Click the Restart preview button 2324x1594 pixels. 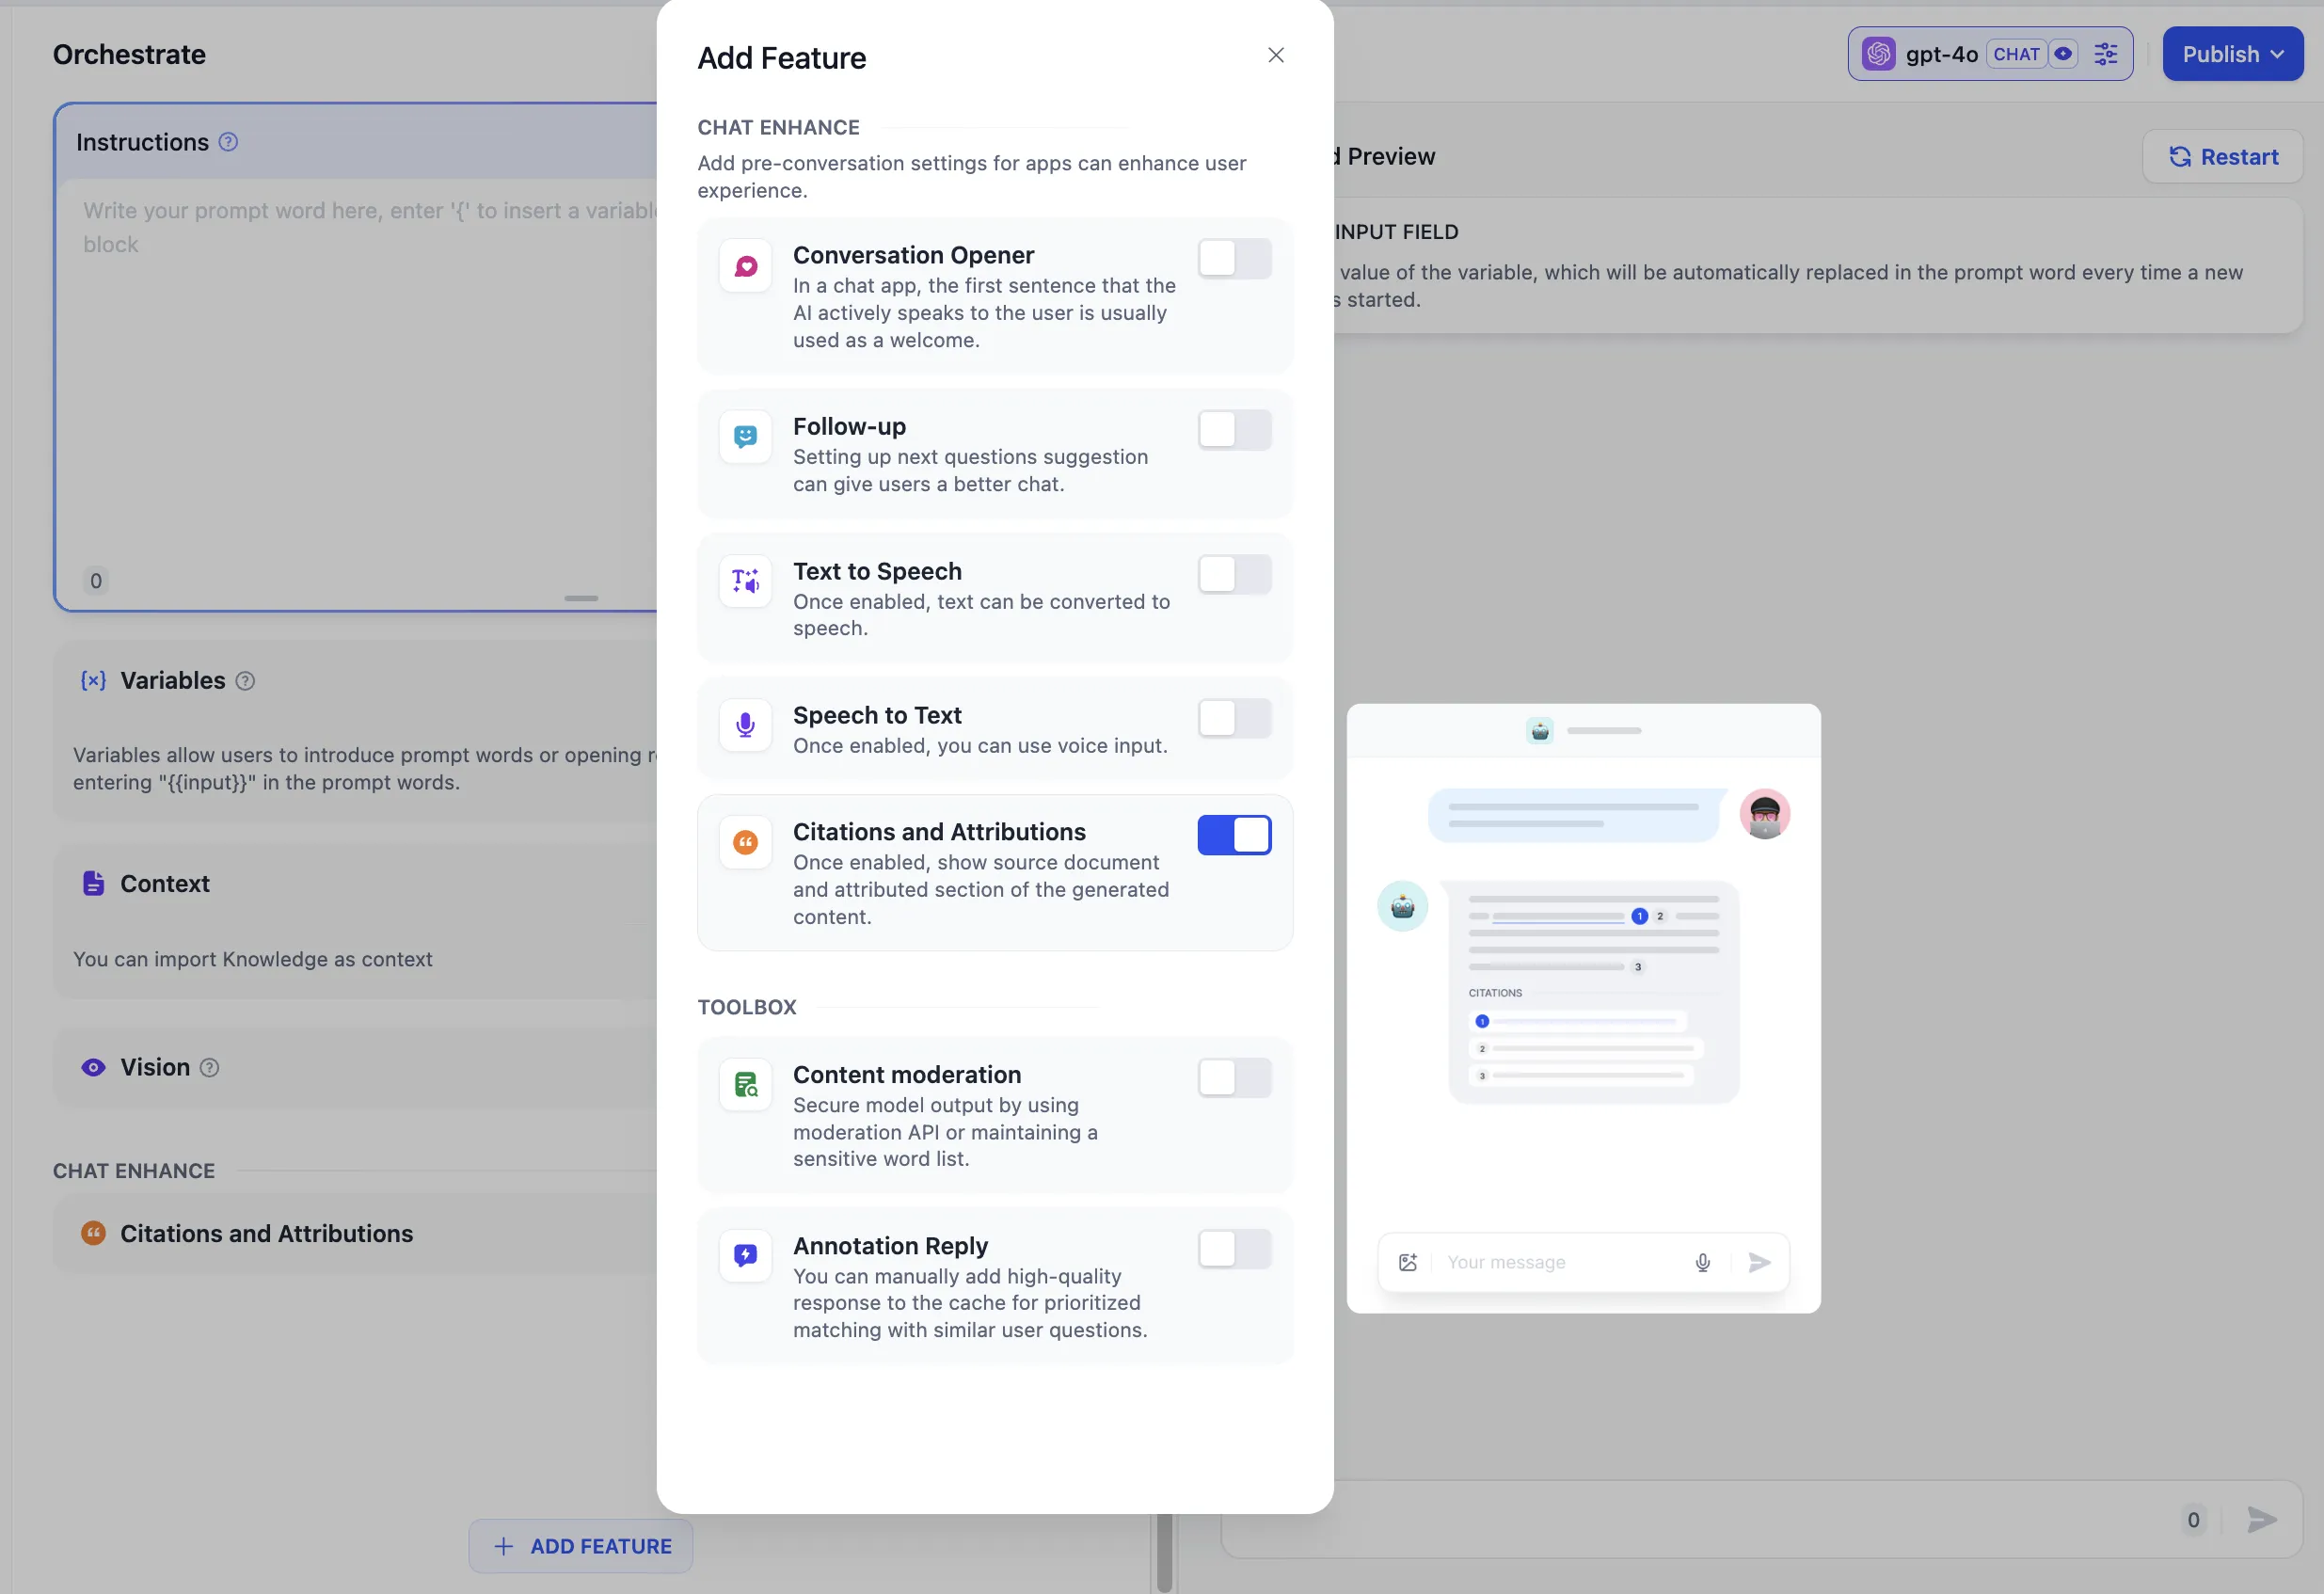[2222, 157]
